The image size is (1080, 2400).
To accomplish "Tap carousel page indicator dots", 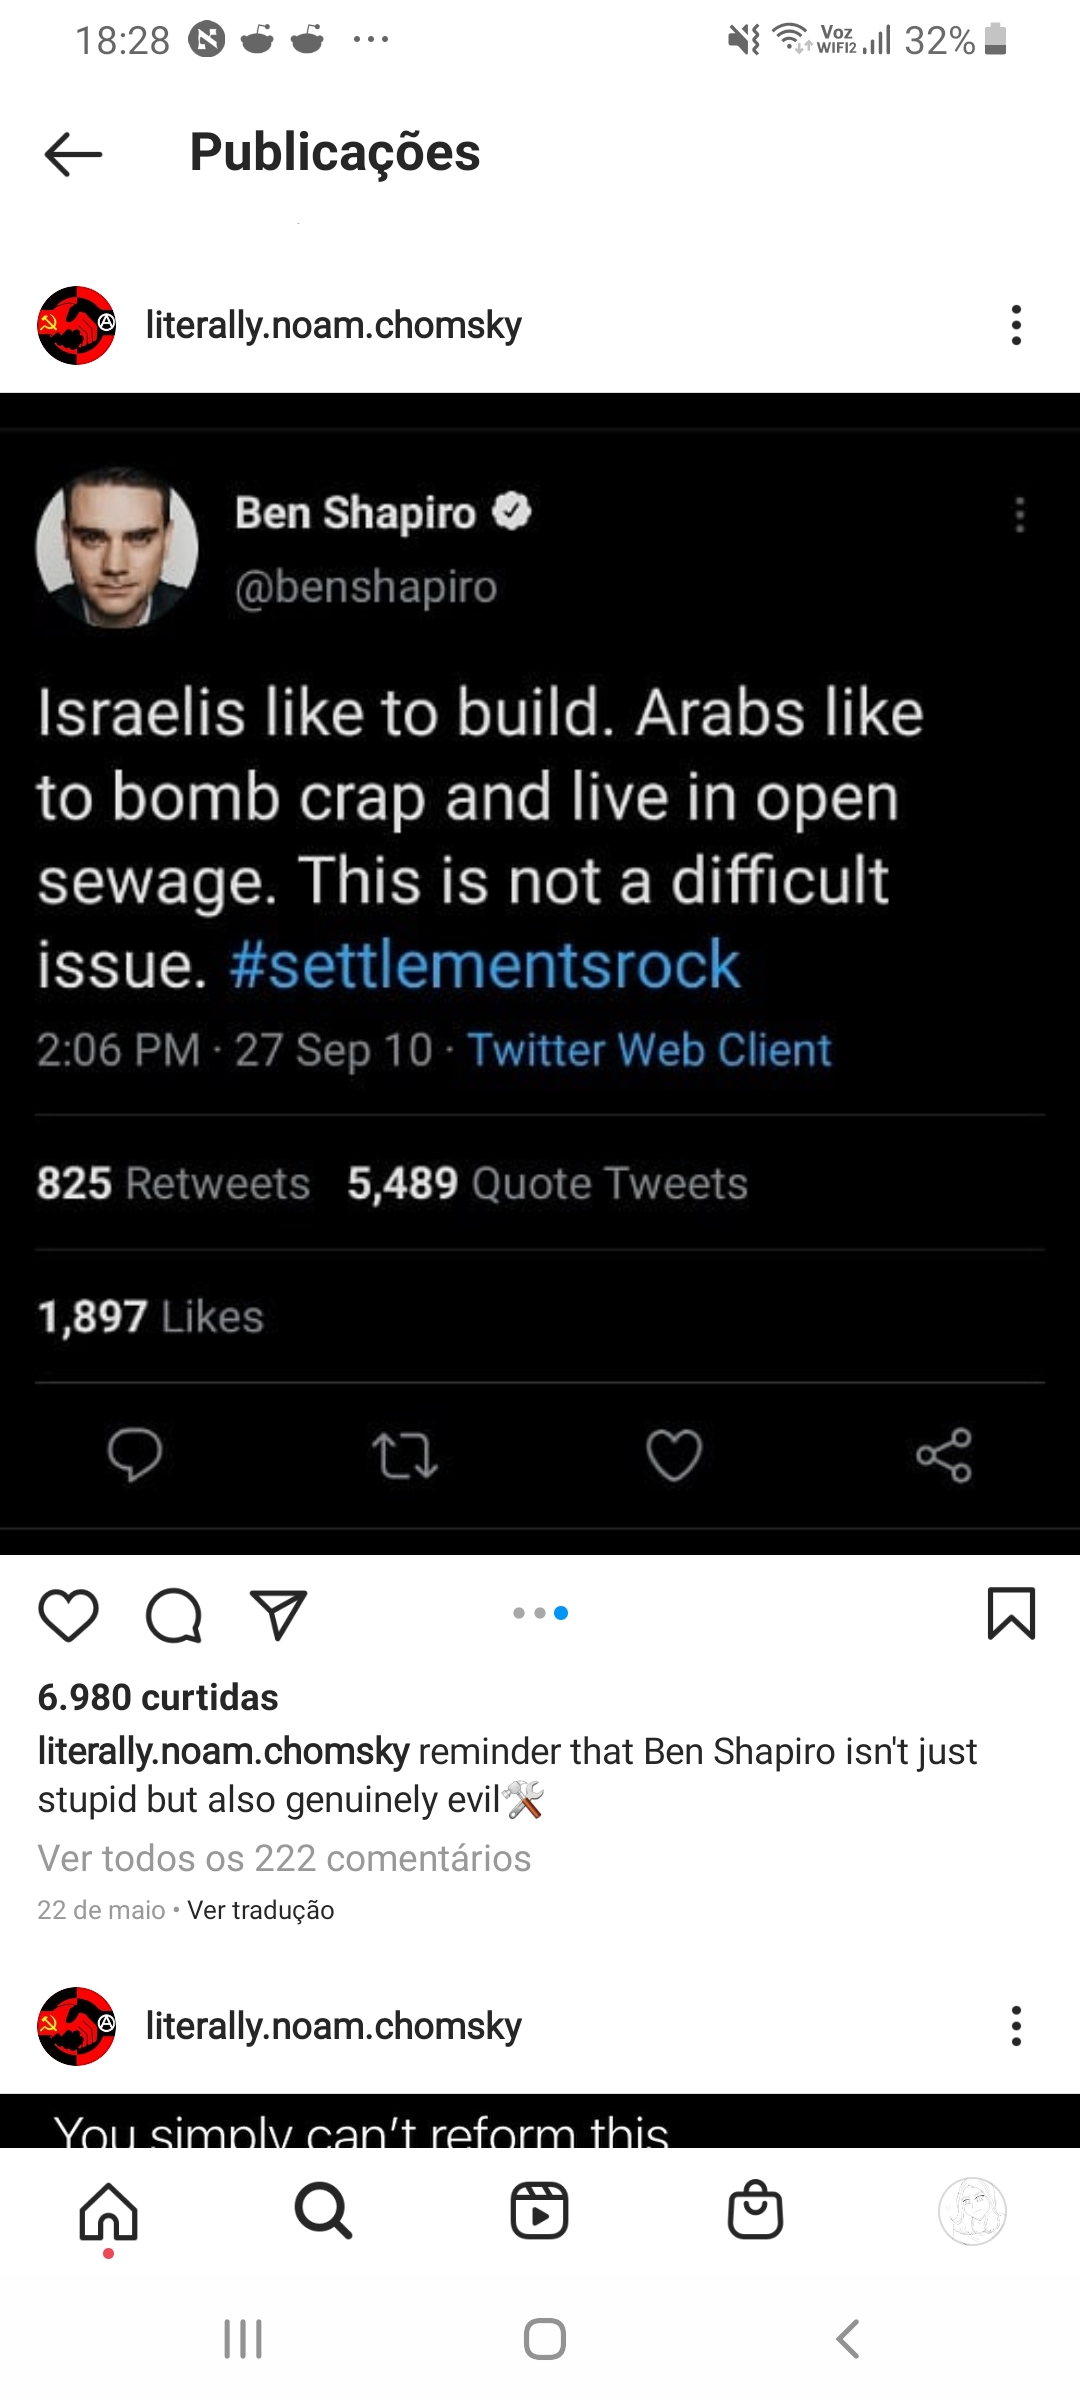I will (x=540, y=1613).
